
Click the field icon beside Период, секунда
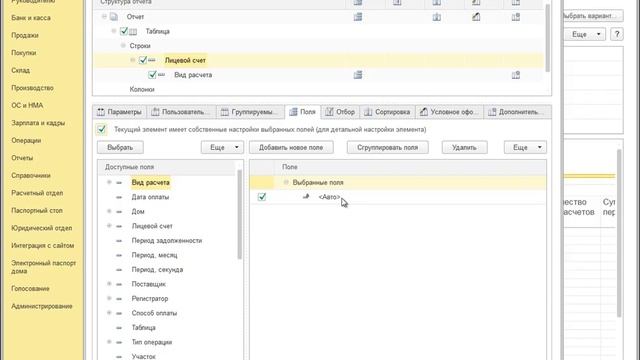coord(119,270)
